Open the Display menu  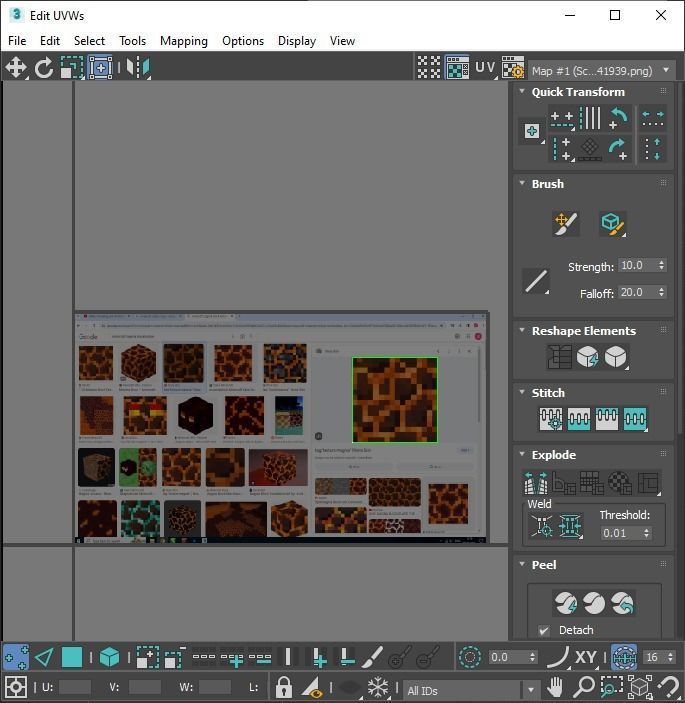(x=297, y=41)
